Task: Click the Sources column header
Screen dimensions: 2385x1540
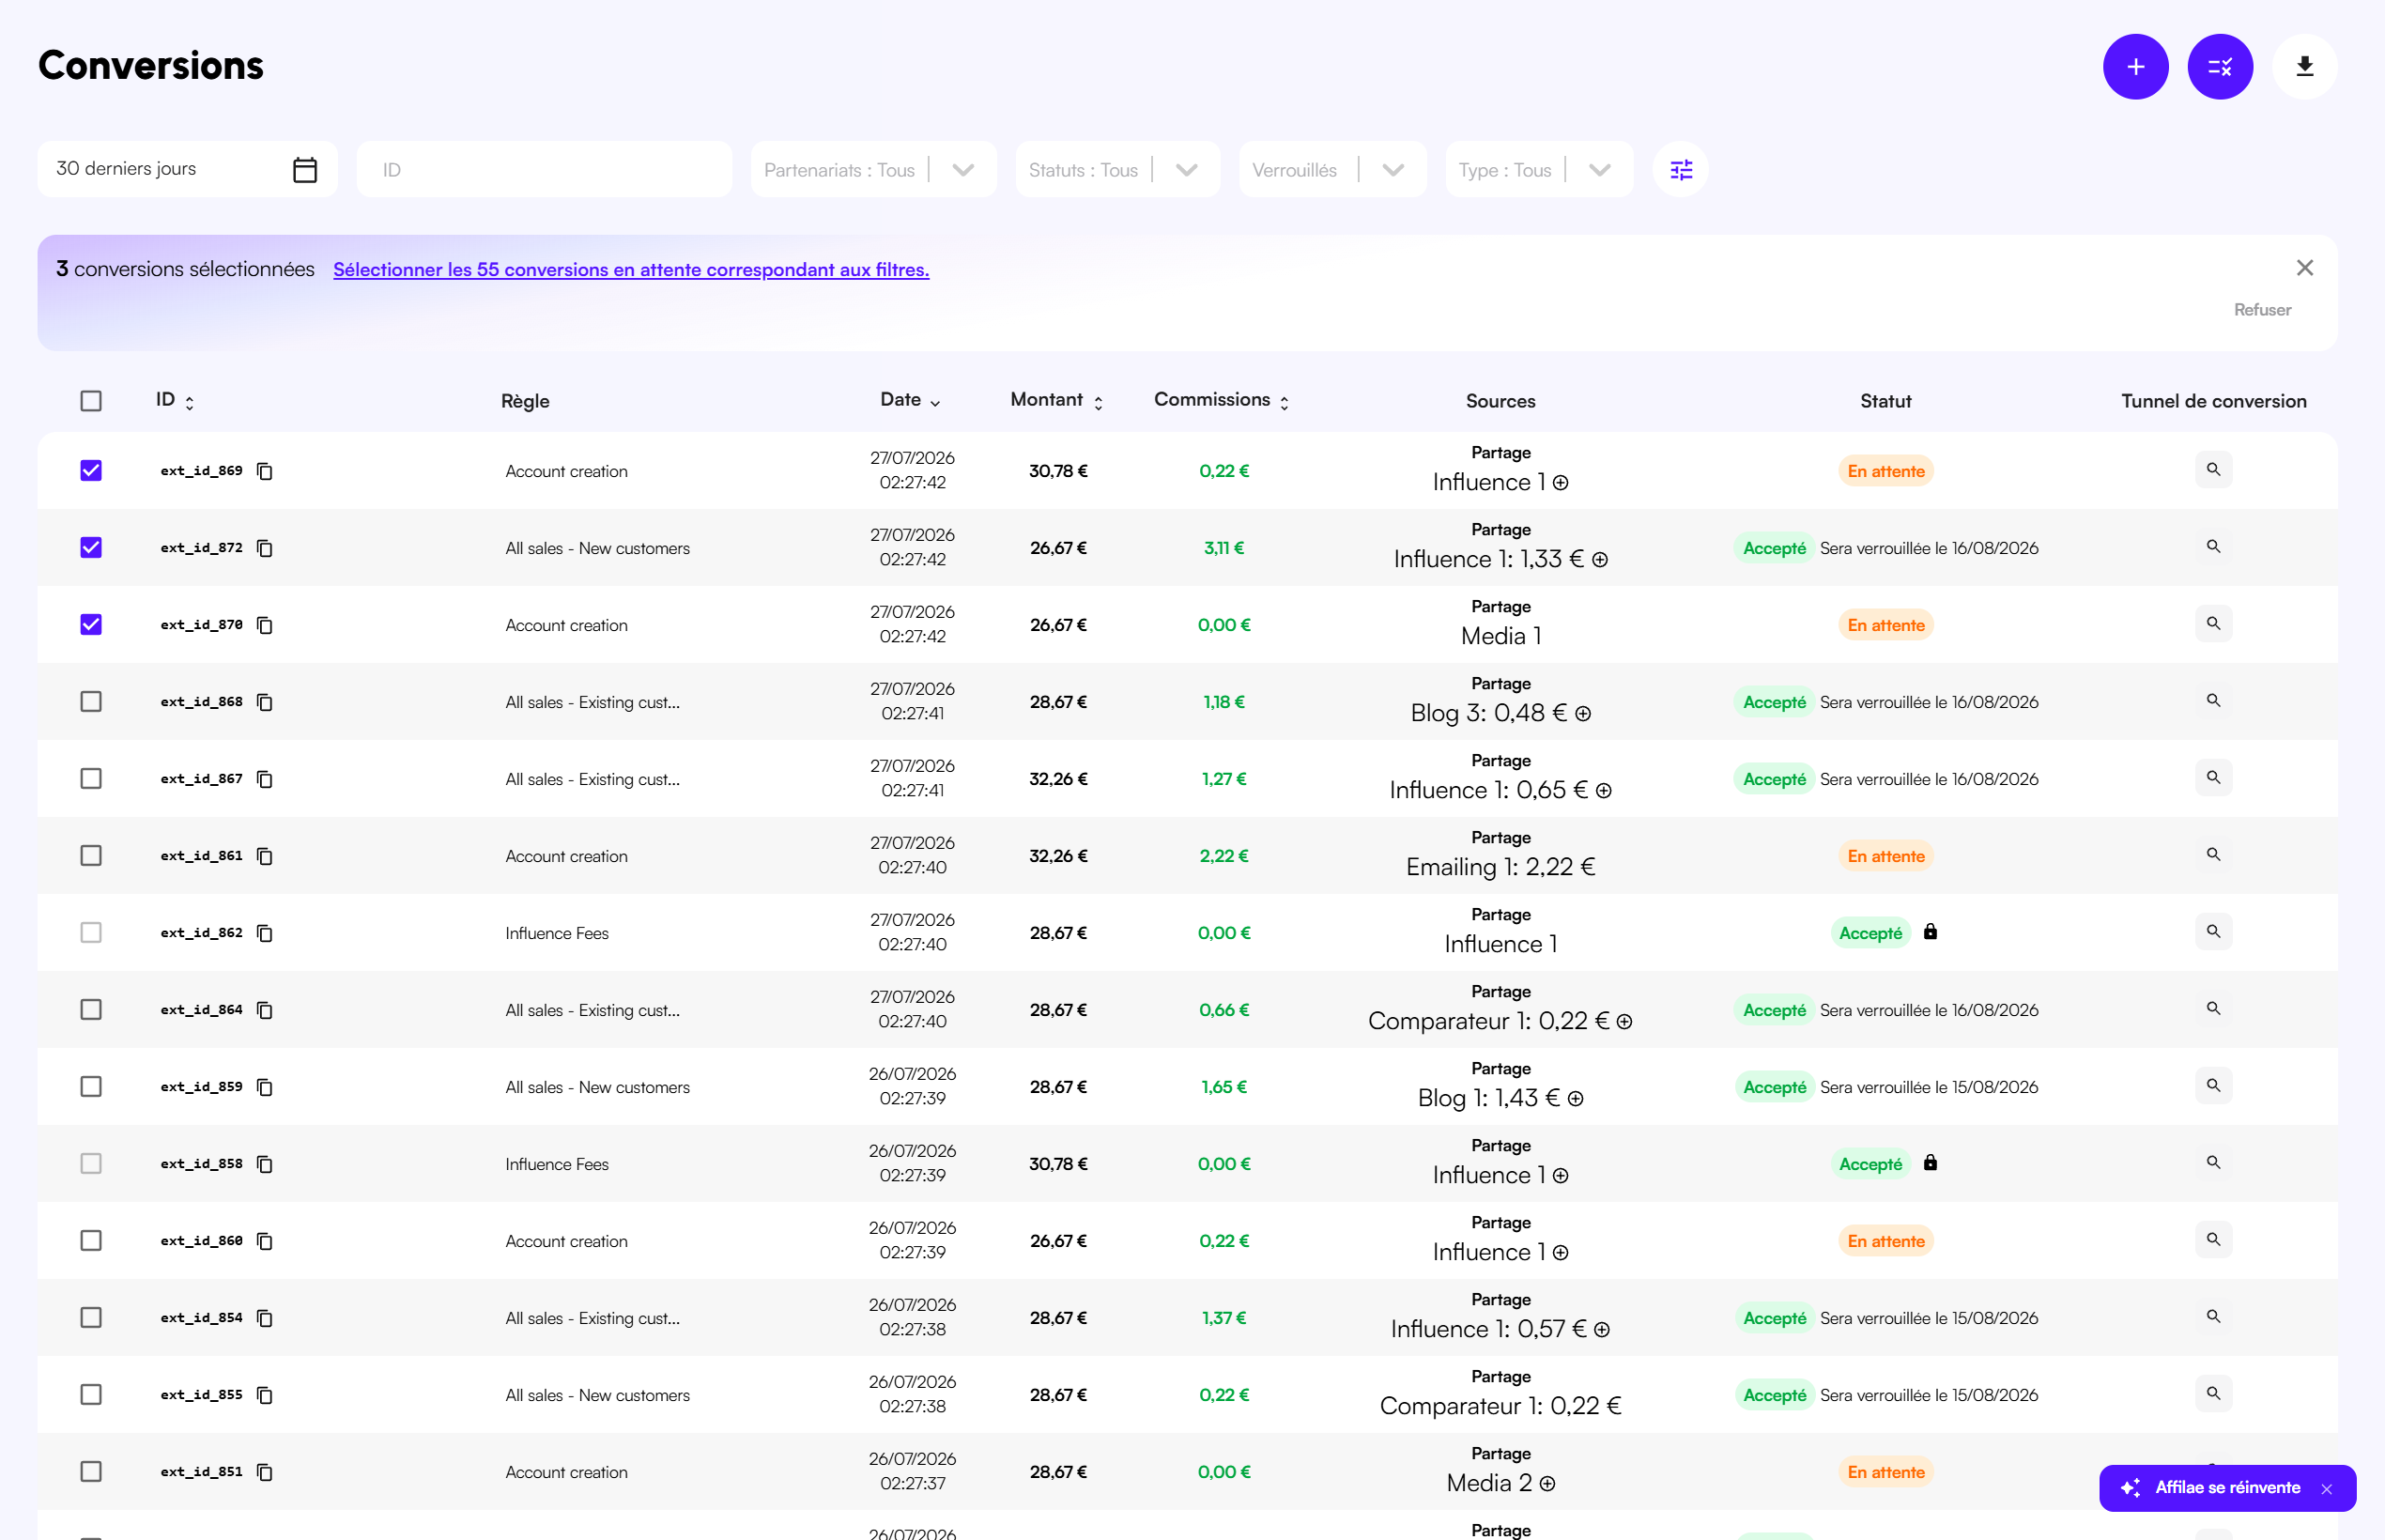Action: coord(1500,401)
